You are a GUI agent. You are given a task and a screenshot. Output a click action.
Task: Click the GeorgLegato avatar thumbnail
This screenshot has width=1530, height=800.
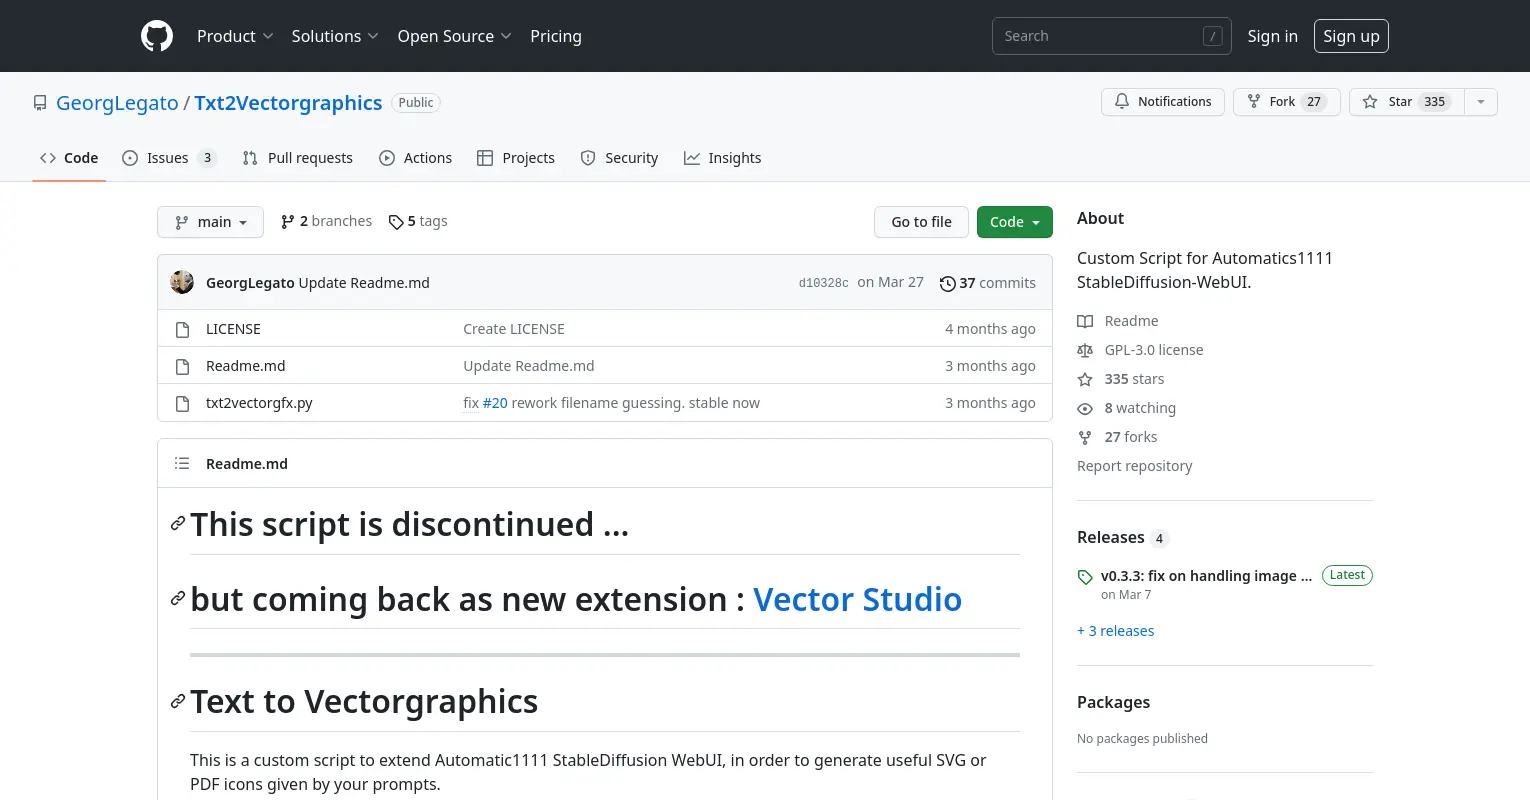point(182,283)
